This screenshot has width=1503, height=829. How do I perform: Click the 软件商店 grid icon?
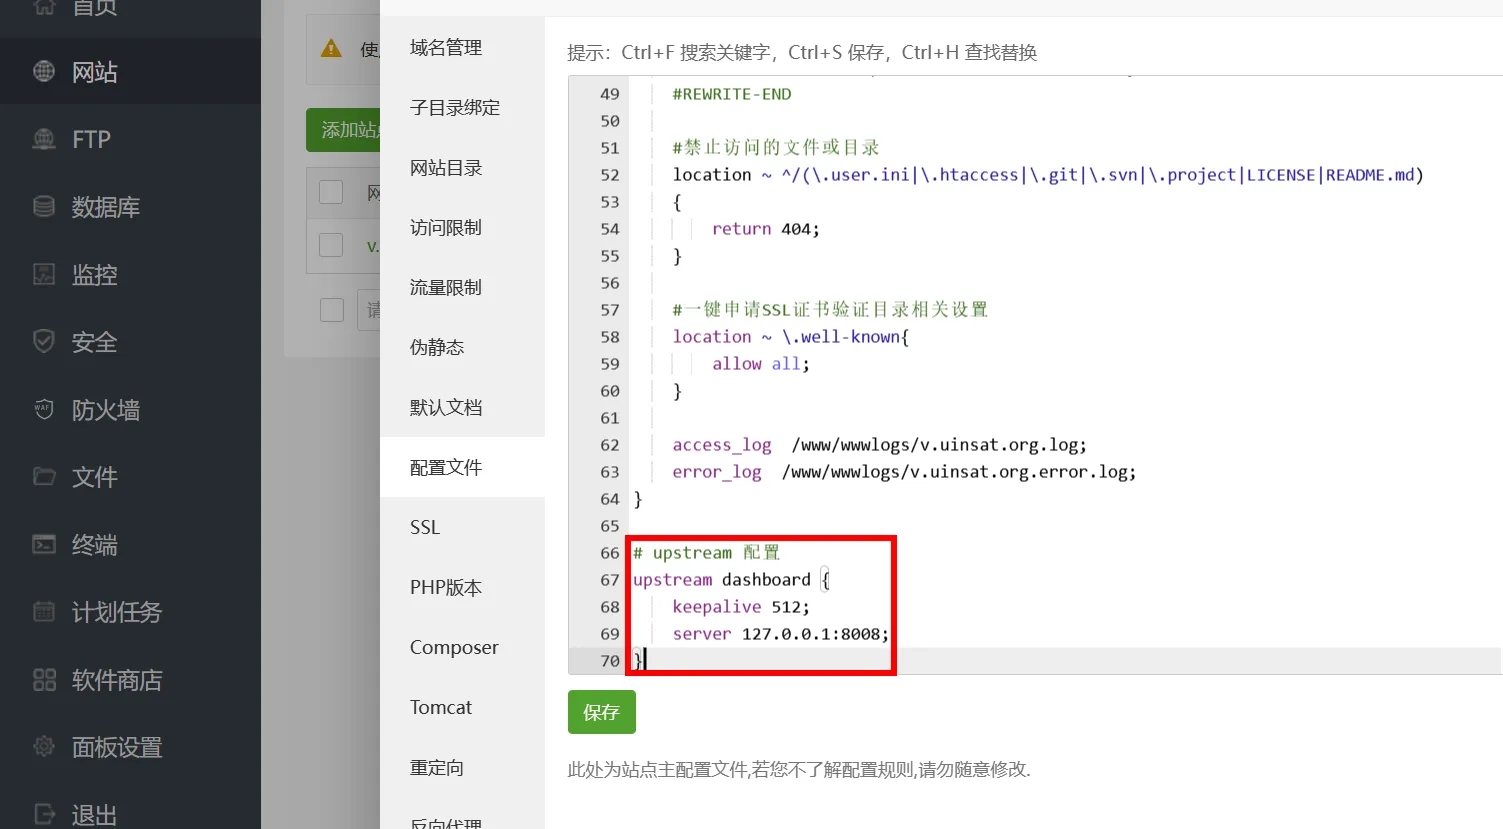44,680
